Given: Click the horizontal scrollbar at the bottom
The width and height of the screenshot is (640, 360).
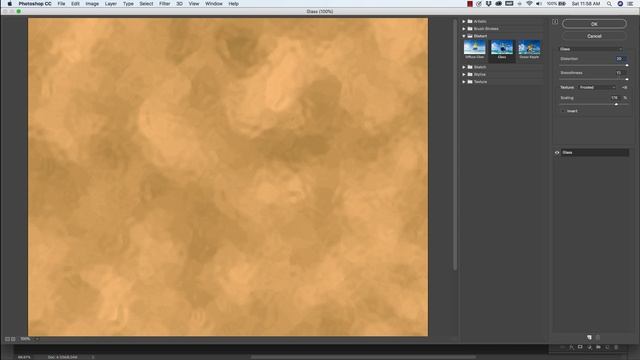Looking at the screenshot, I should point(363,357).
